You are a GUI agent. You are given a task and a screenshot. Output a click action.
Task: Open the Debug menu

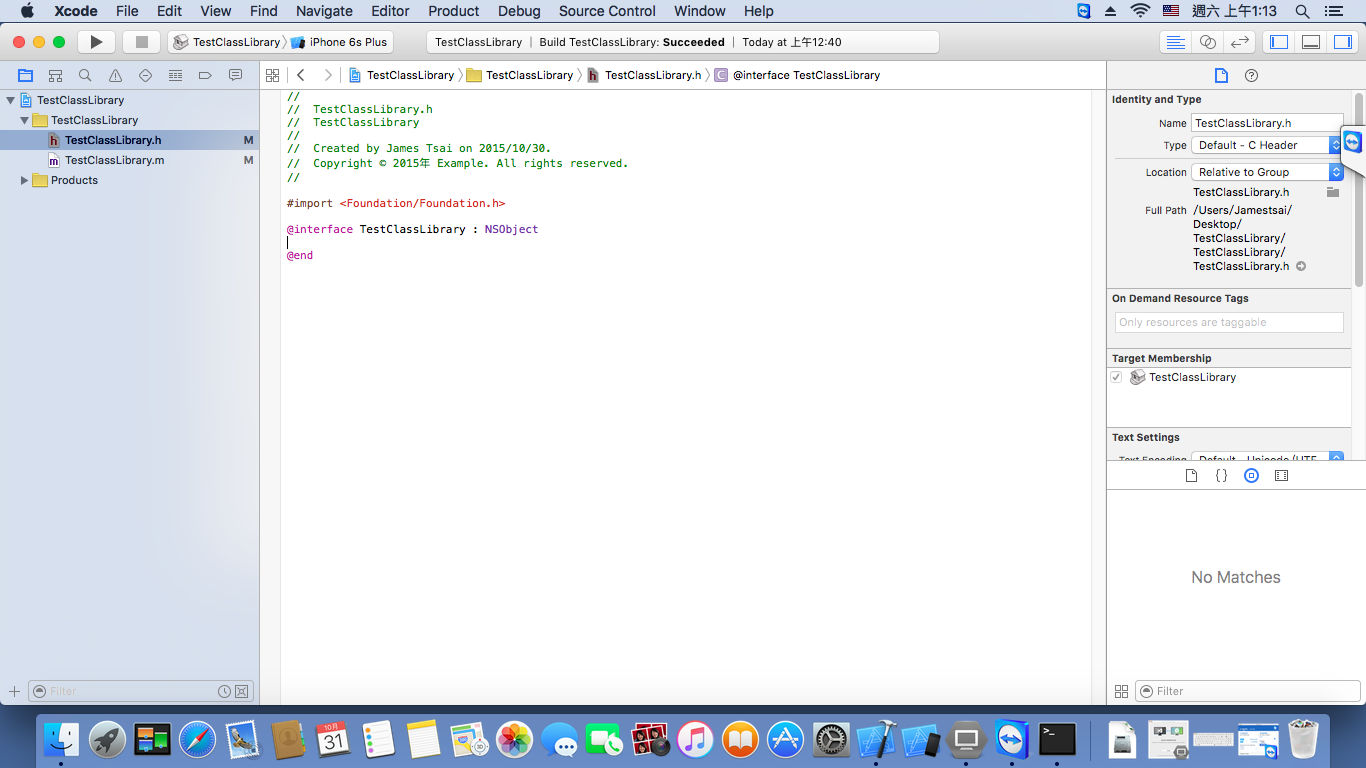tap(519, 11)
